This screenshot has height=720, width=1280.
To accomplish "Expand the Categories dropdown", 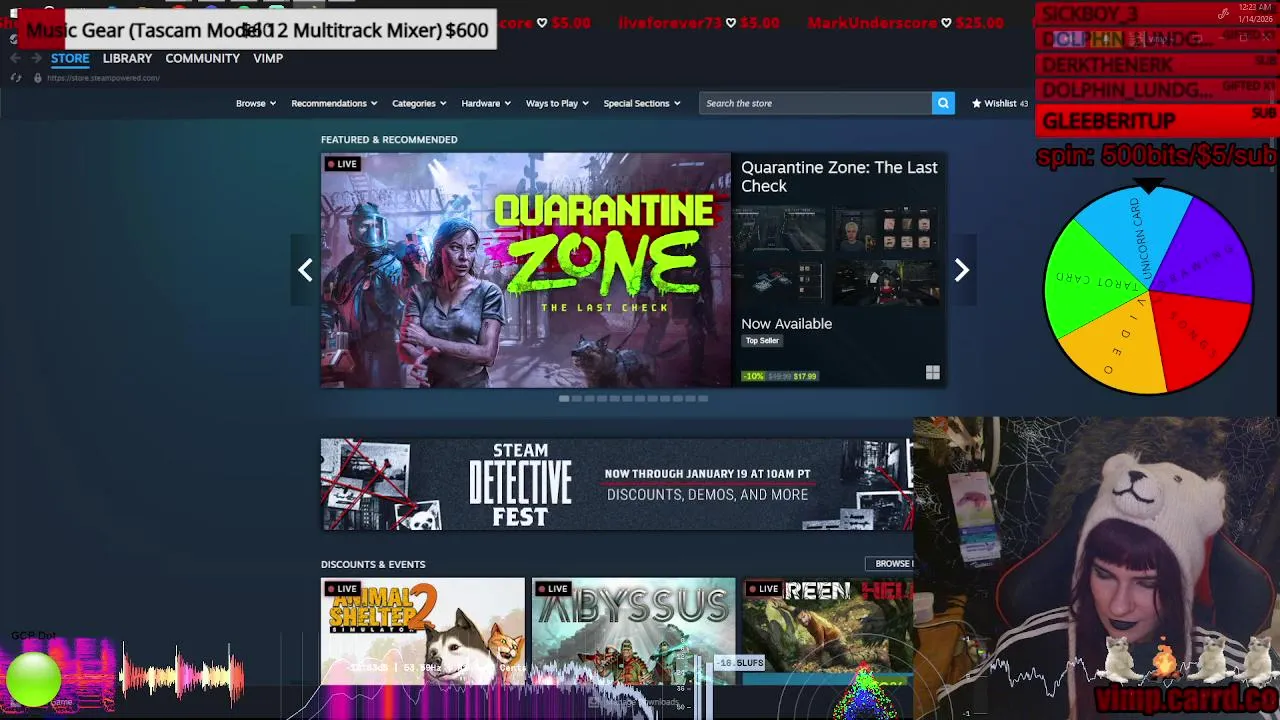I will (419, 103).
